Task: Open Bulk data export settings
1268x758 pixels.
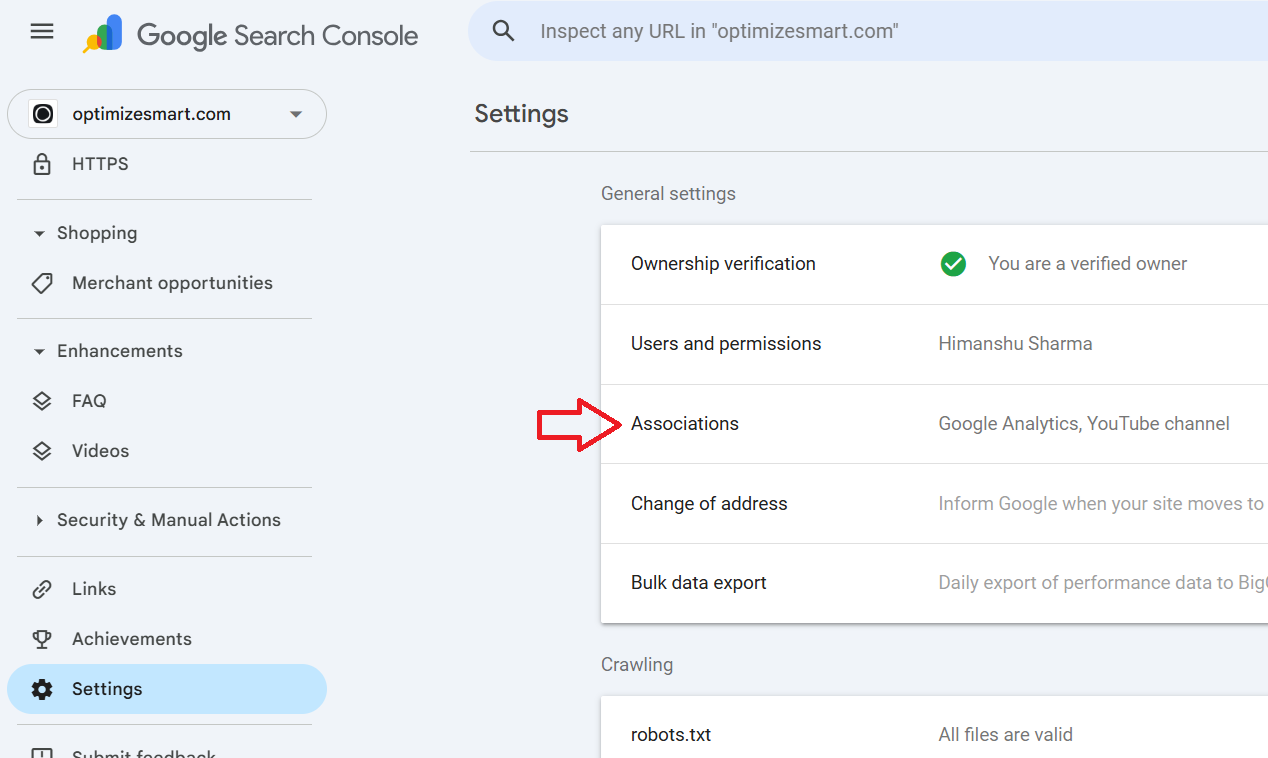Action: point(699,583)
